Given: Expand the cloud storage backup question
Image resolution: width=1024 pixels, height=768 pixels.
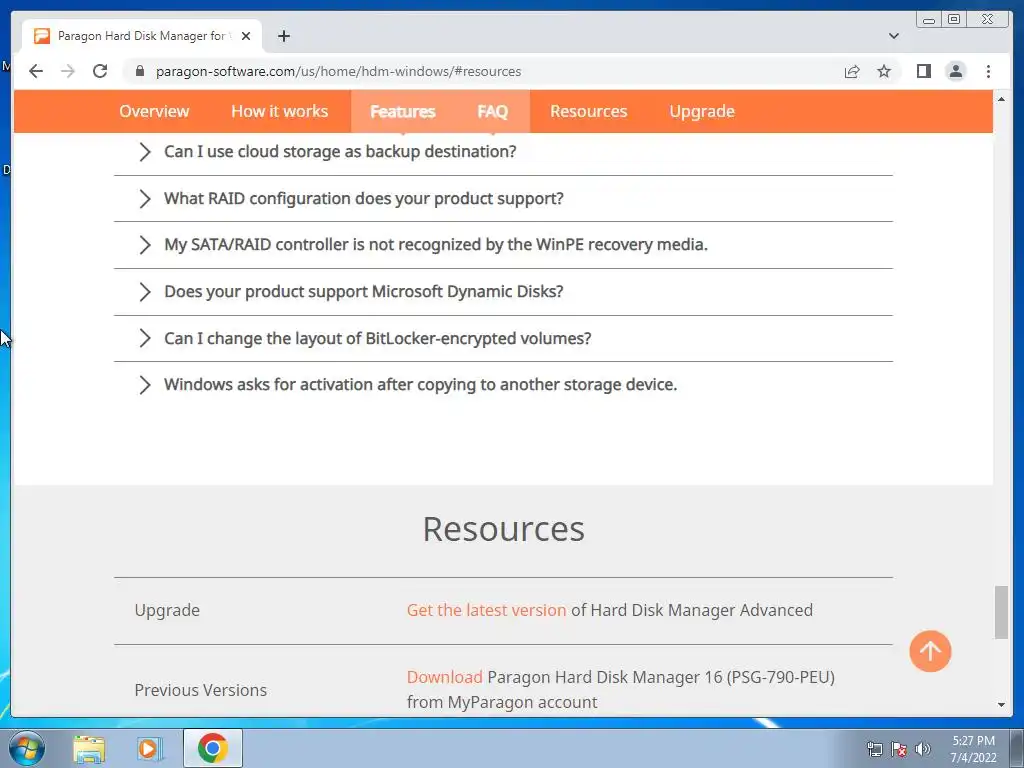Looking at the screenshot, I should pos(503,152).
